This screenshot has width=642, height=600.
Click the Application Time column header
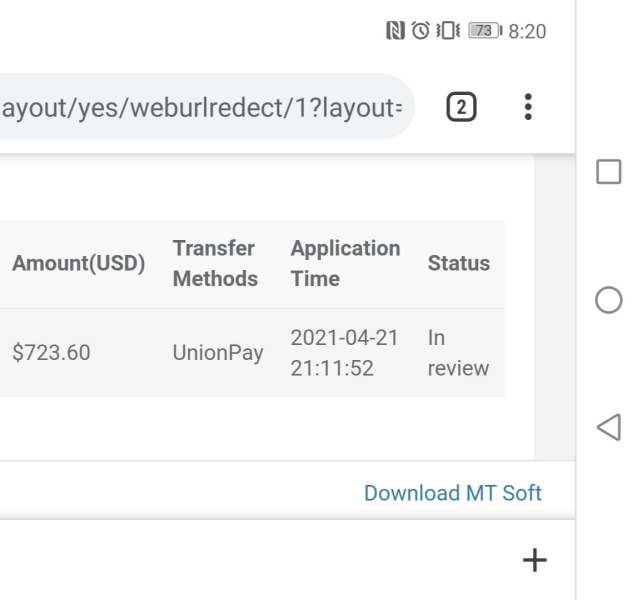345,264
